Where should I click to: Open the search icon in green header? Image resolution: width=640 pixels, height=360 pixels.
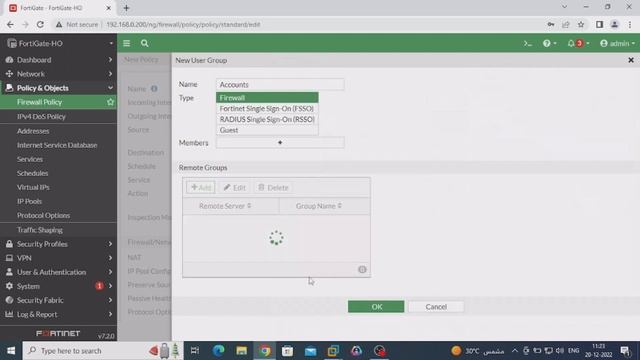pos(144,43)
